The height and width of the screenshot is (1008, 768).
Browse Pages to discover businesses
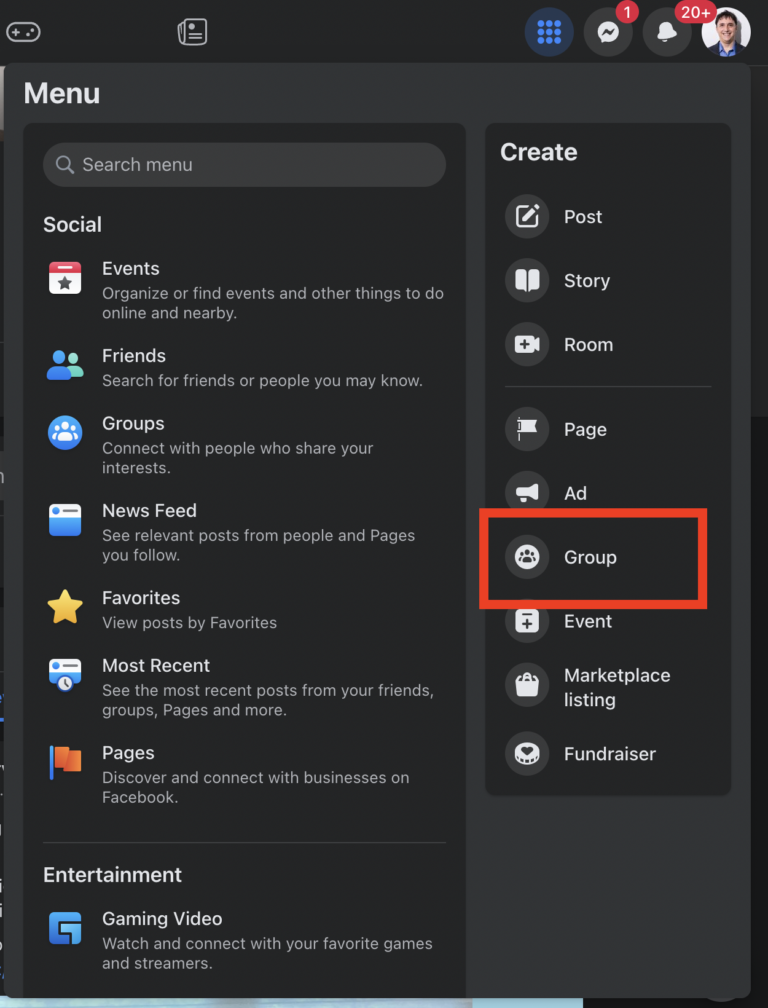pyautogui.click(x=65, y=763)
